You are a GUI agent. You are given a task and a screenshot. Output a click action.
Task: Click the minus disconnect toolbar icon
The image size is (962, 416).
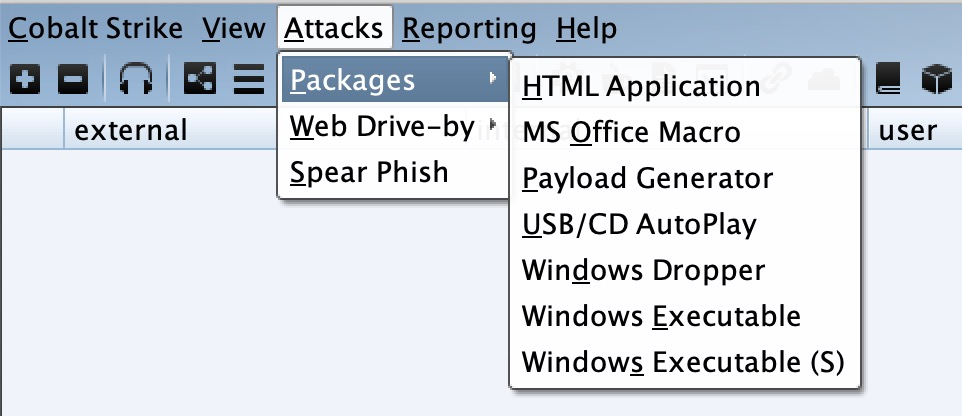(x=73, y=80)
